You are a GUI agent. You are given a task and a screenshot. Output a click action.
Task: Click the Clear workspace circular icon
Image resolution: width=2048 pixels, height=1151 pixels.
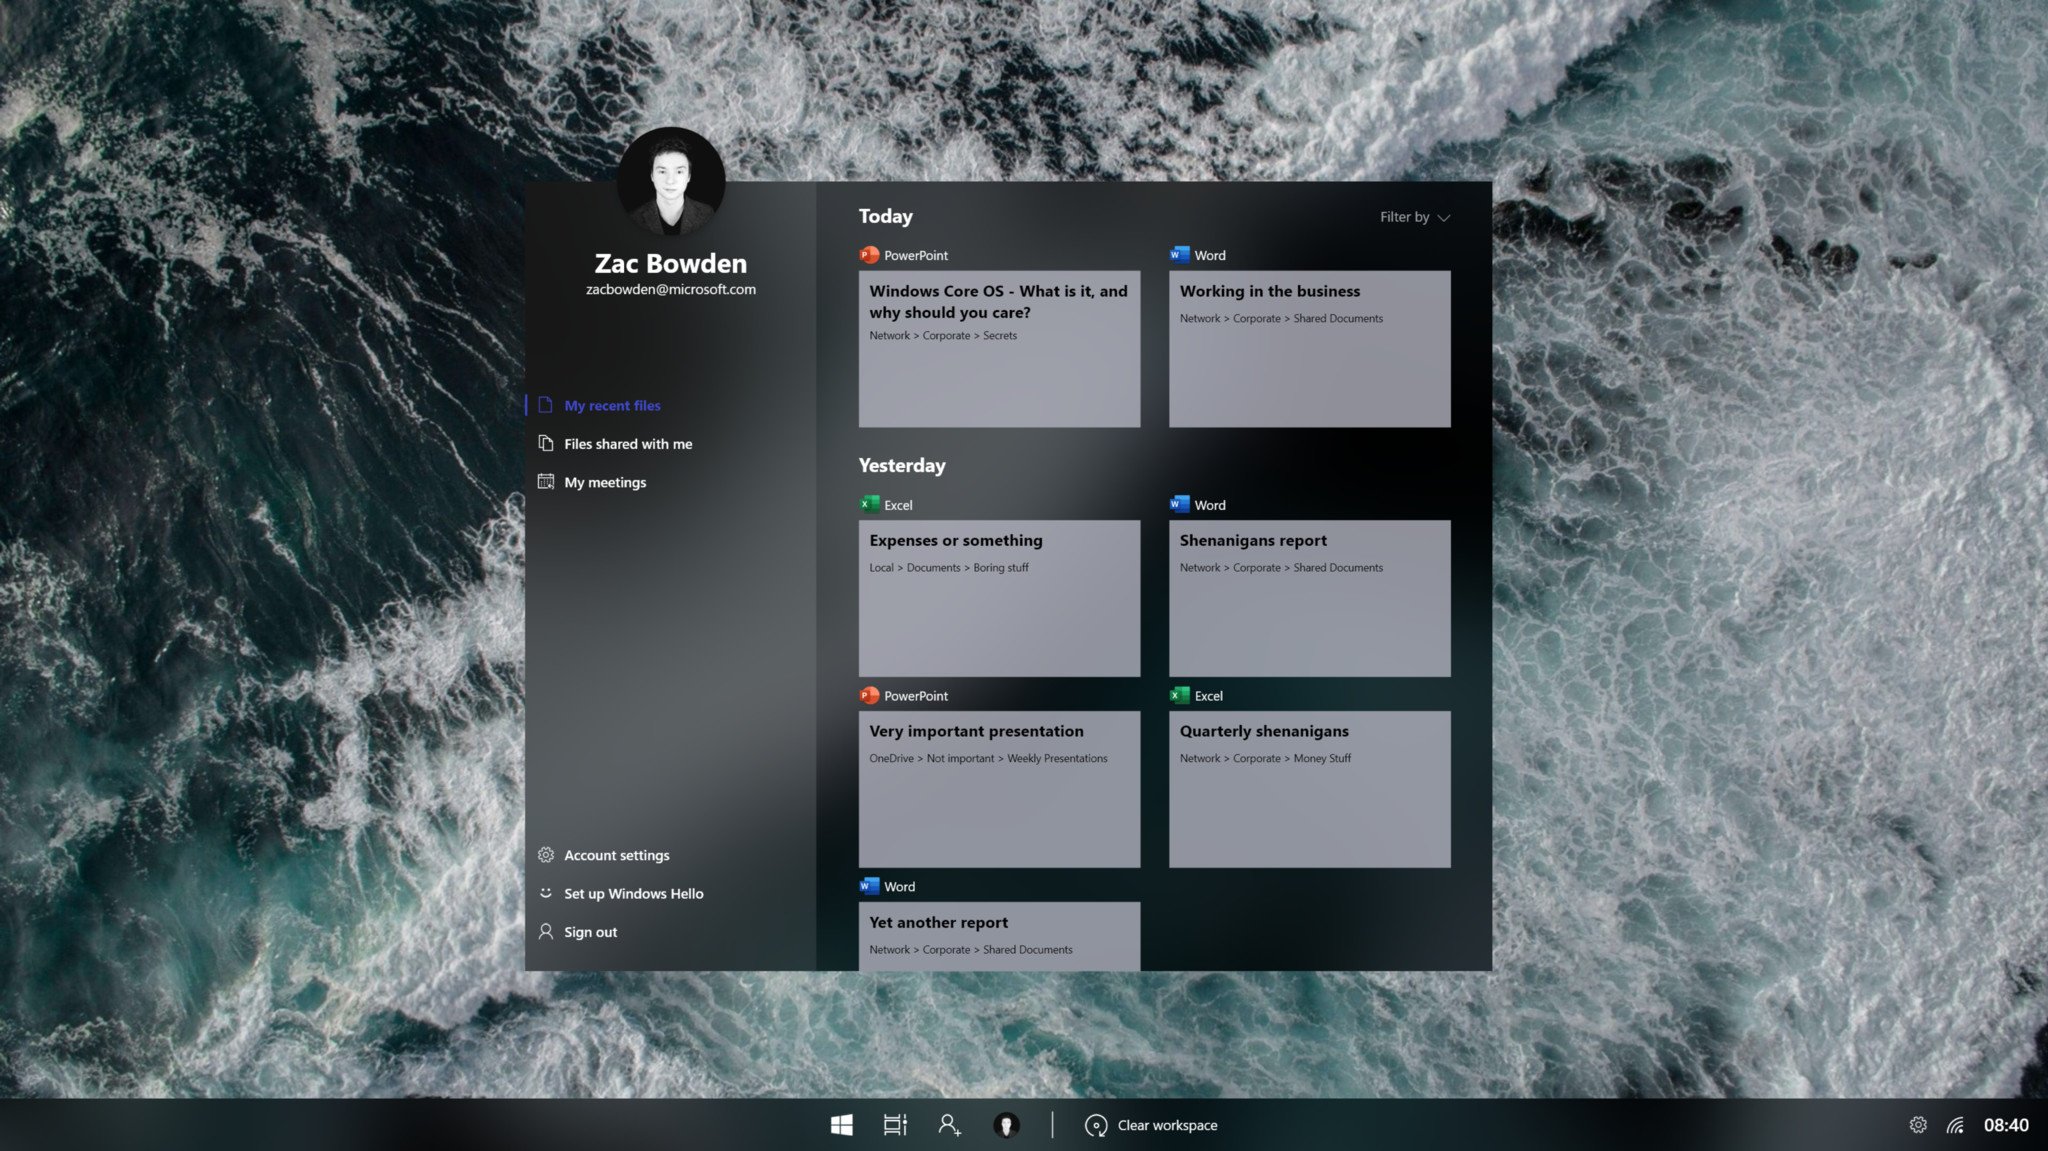[1096, 1126]
